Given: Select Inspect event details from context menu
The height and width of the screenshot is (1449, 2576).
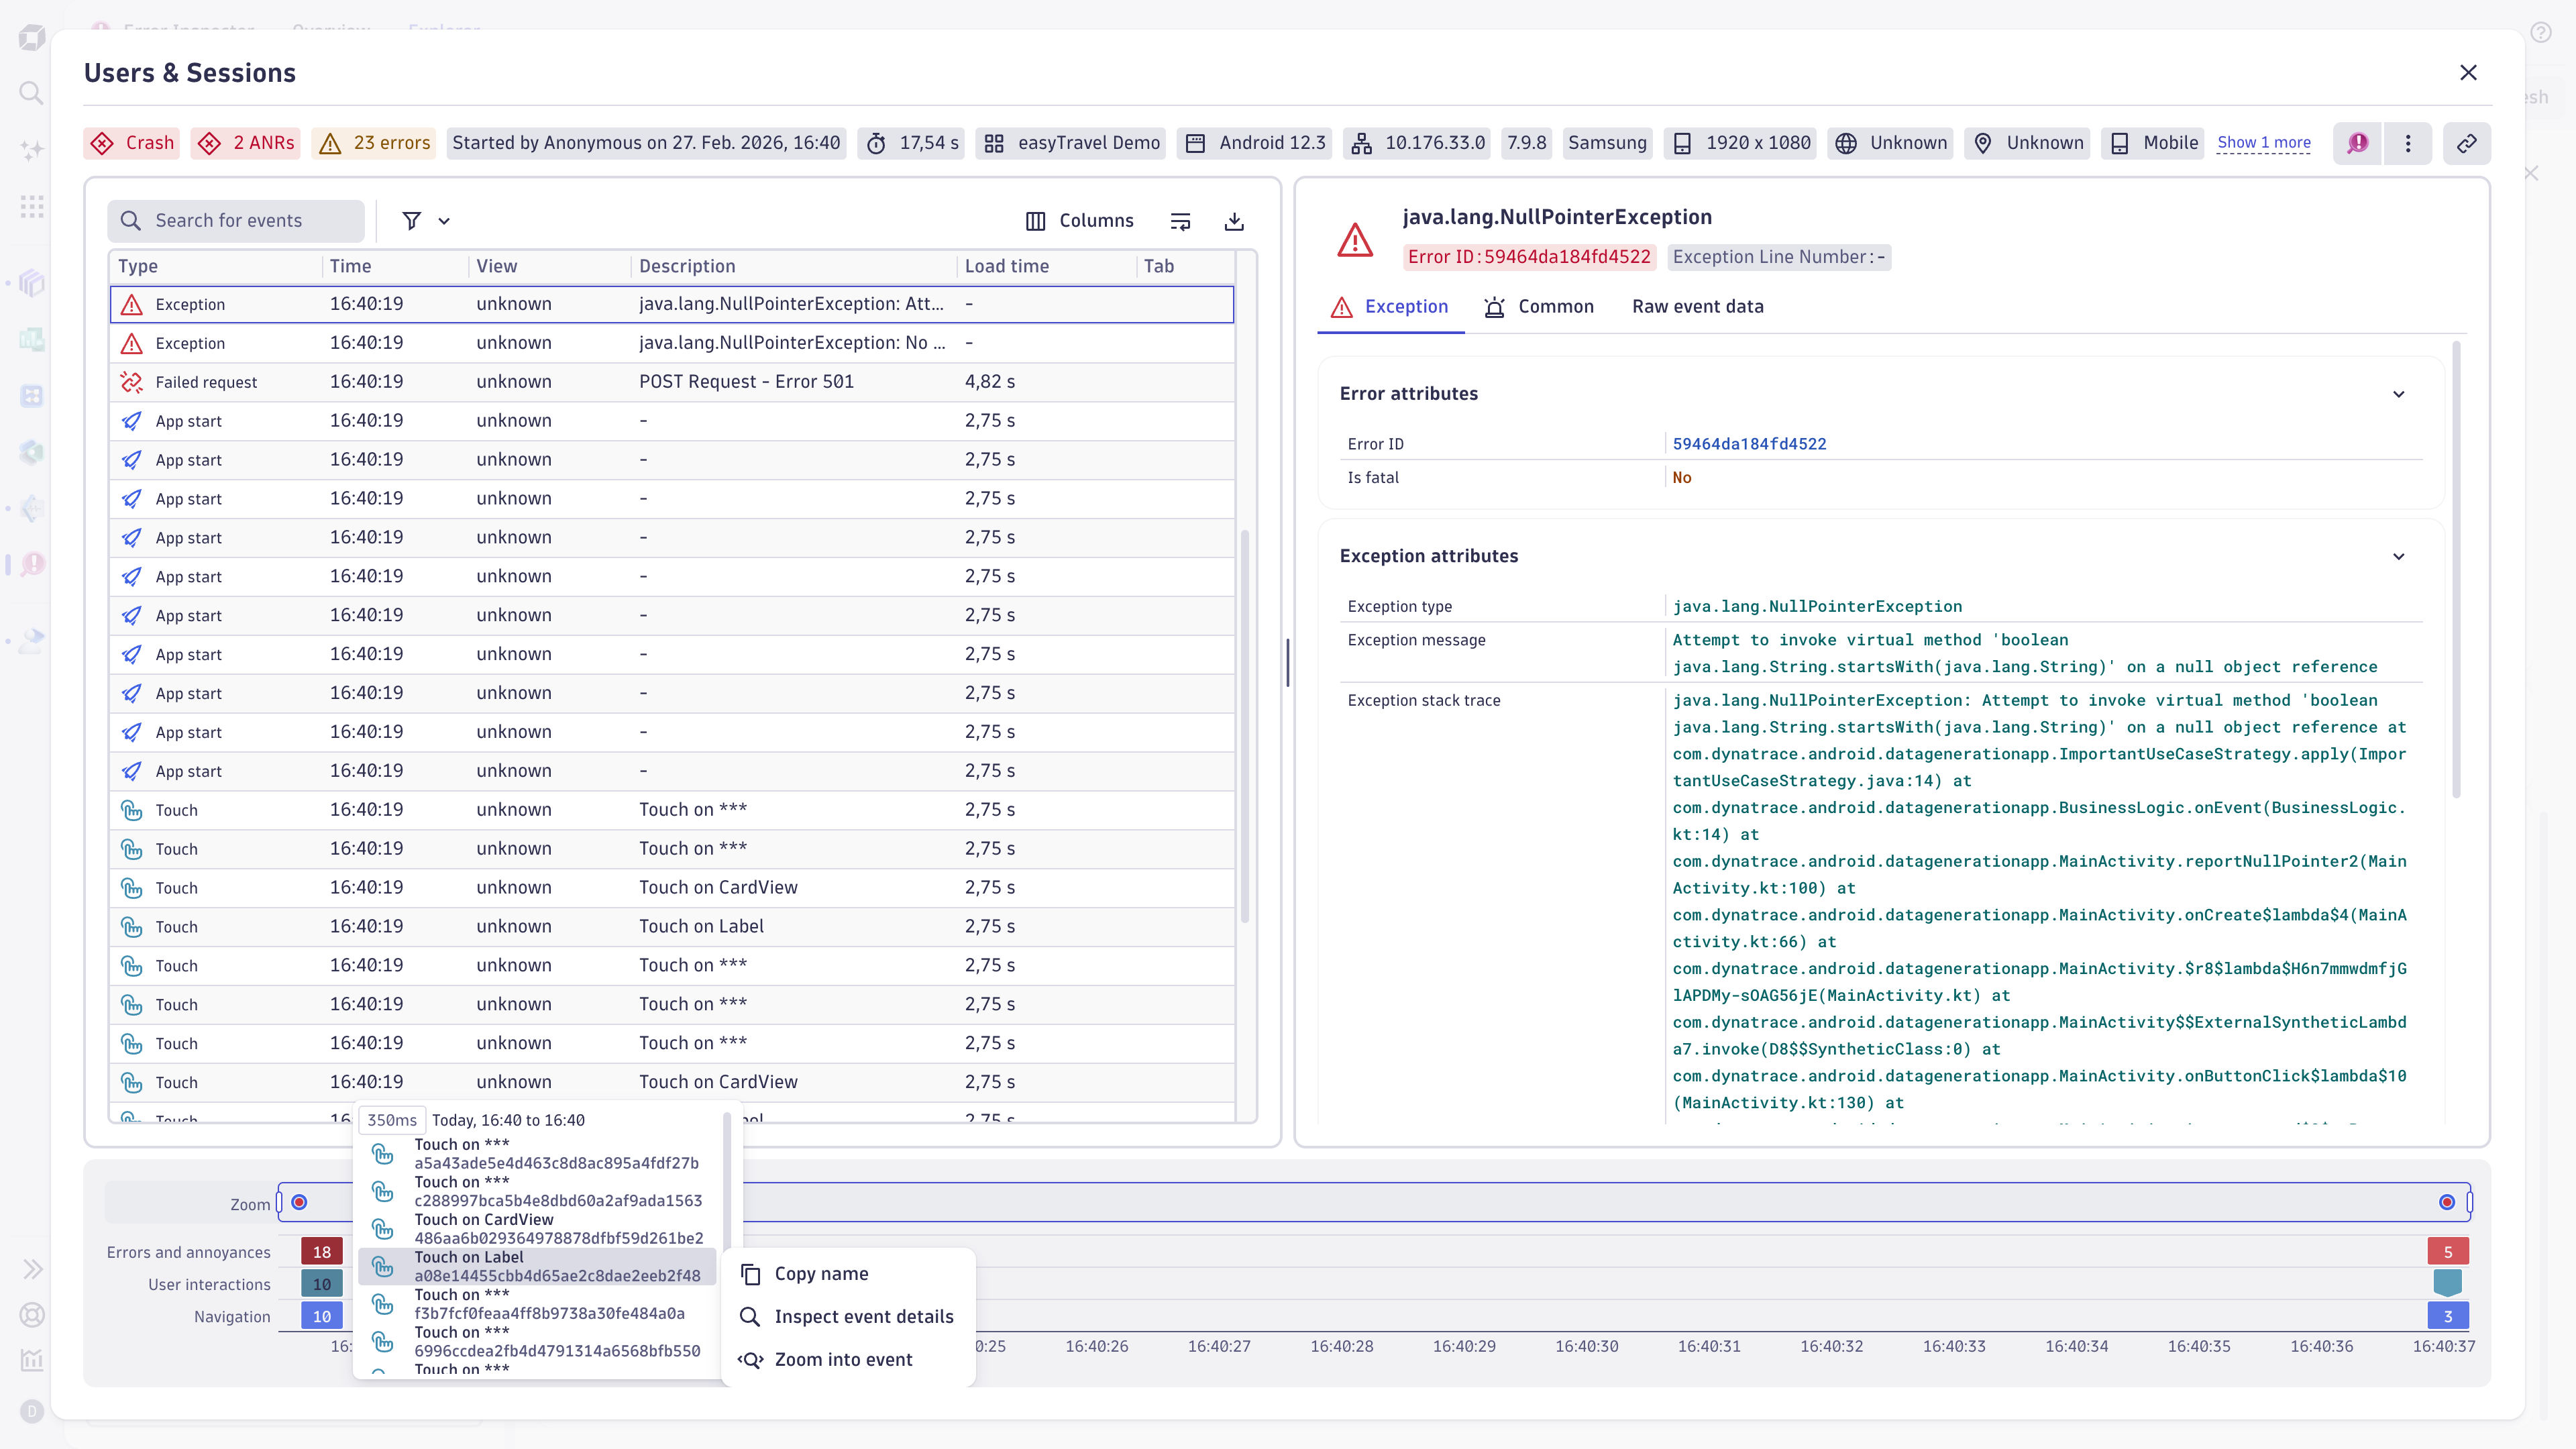Looking at the screenshot, I should (864, 1316).
